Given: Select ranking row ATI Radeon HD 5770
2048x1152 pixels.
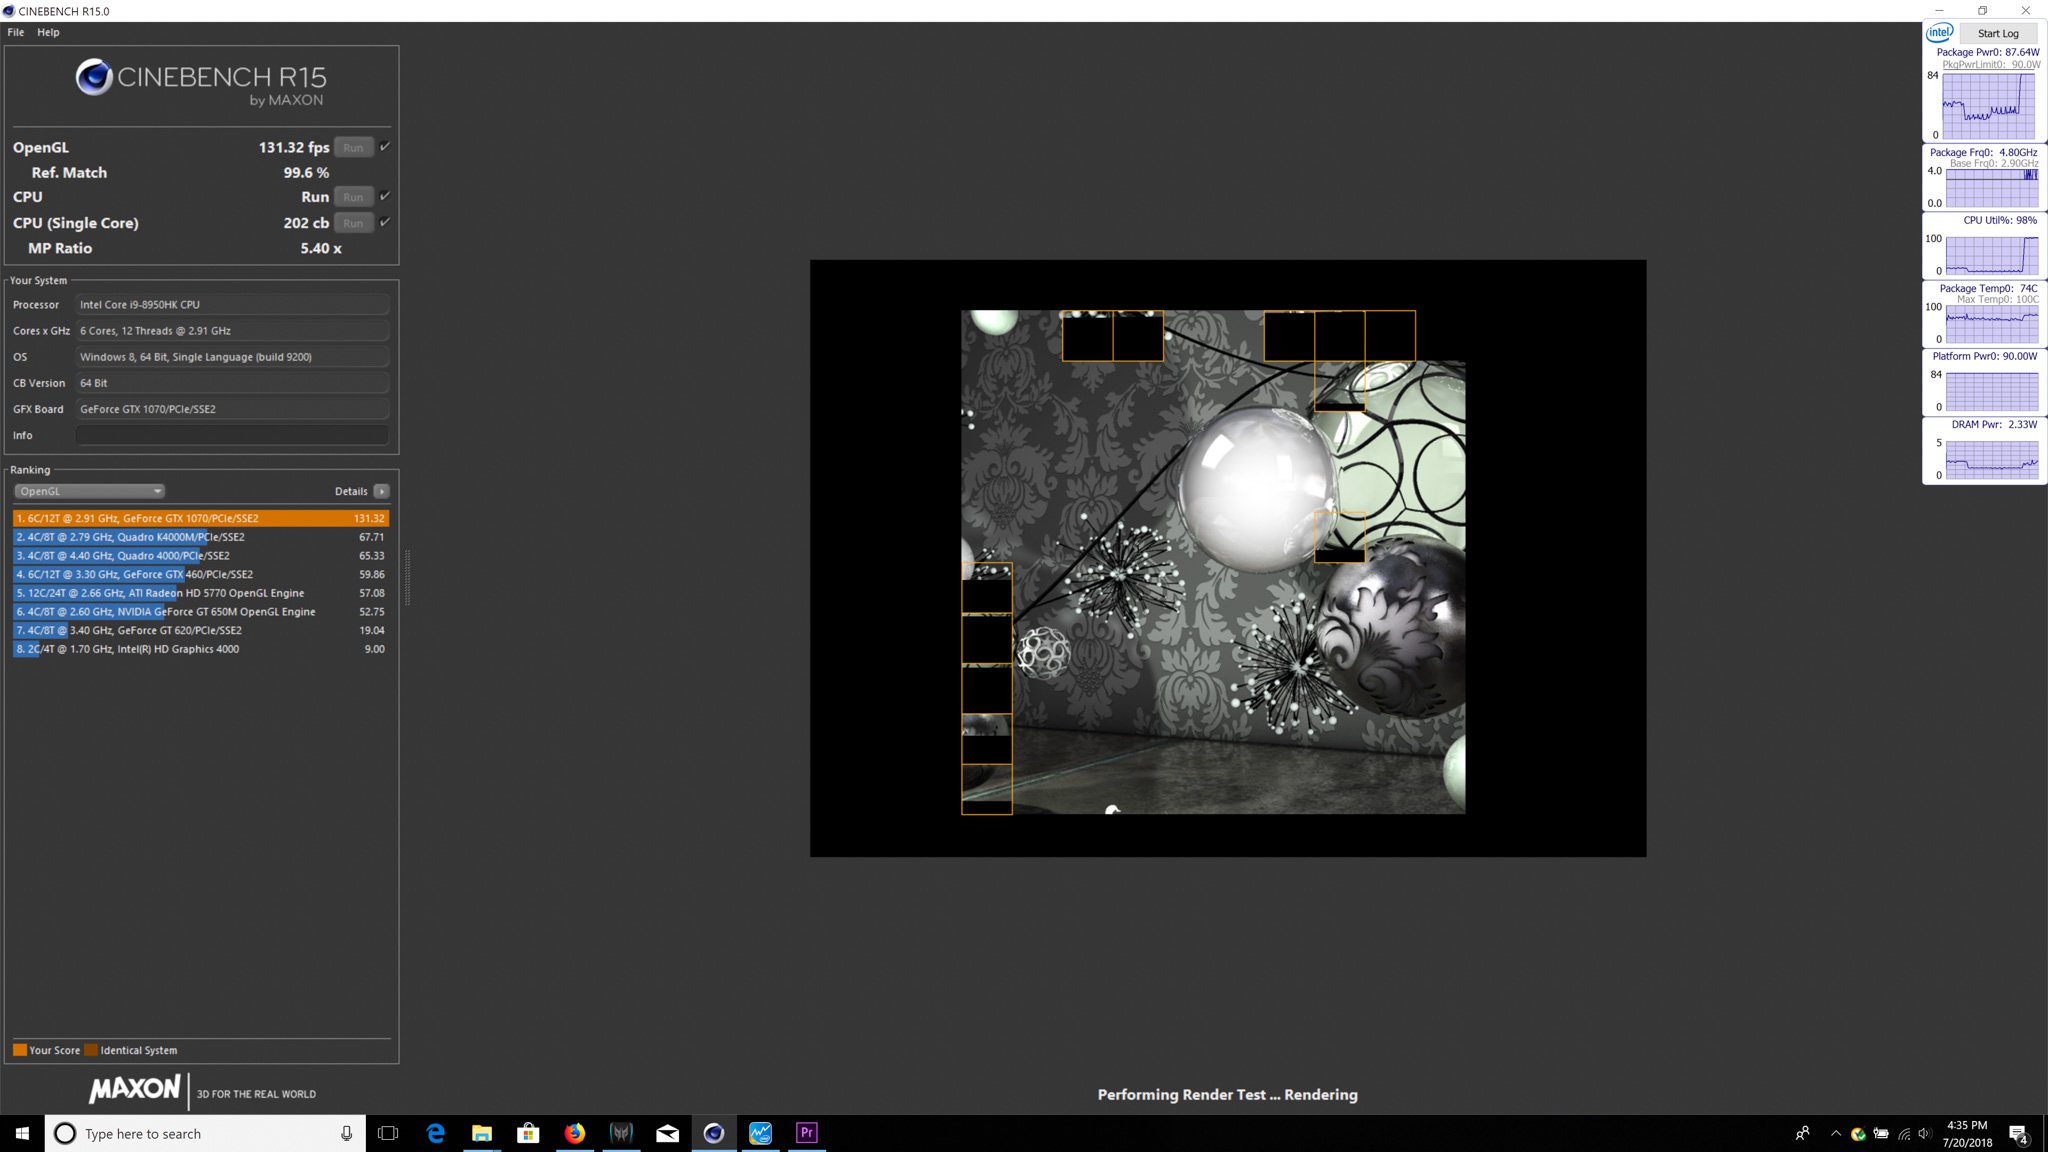Looking at the screenshot, I should pos(201,593).
